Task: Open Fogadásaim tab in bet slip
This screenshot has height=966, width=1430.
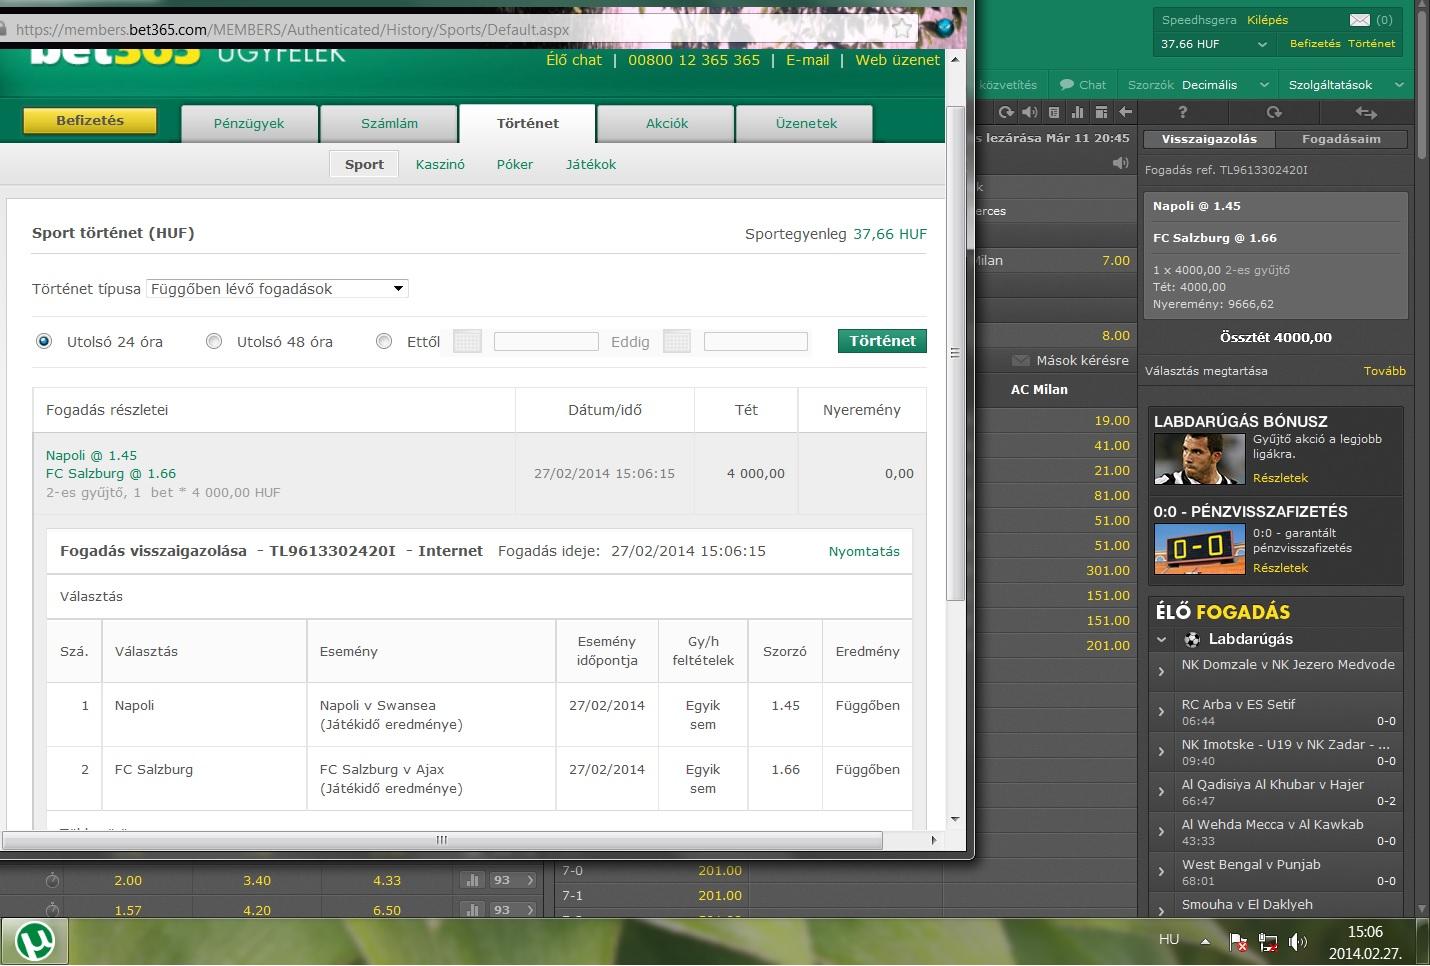Action: tap(1341, 139)
